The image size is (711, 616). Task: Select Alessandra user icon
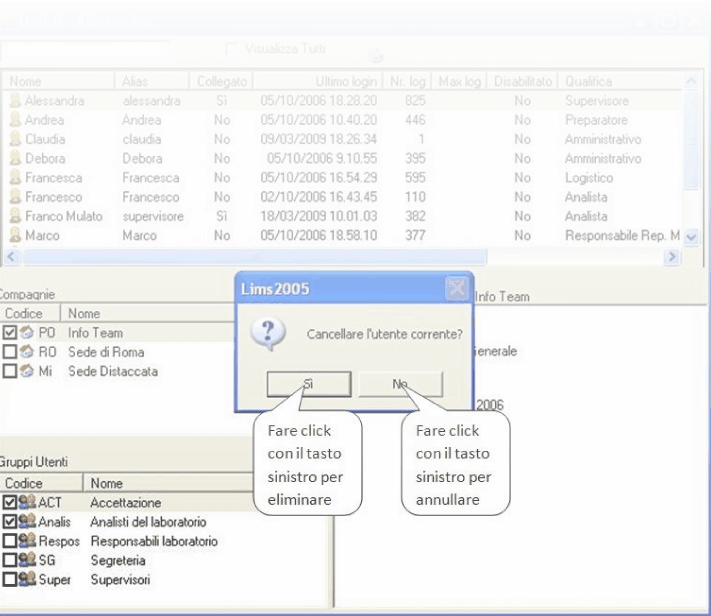click(x=15, y=100)
